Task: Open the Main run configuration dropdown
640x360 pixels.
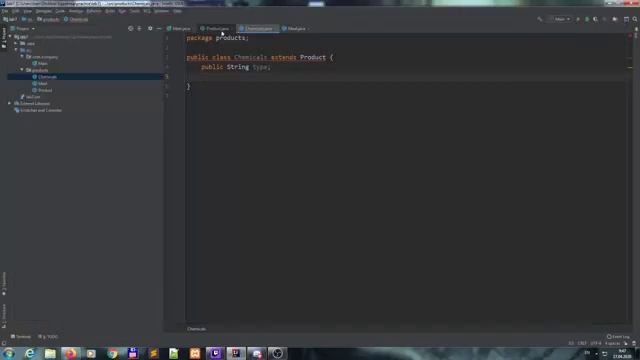Action: pos(560,19)
